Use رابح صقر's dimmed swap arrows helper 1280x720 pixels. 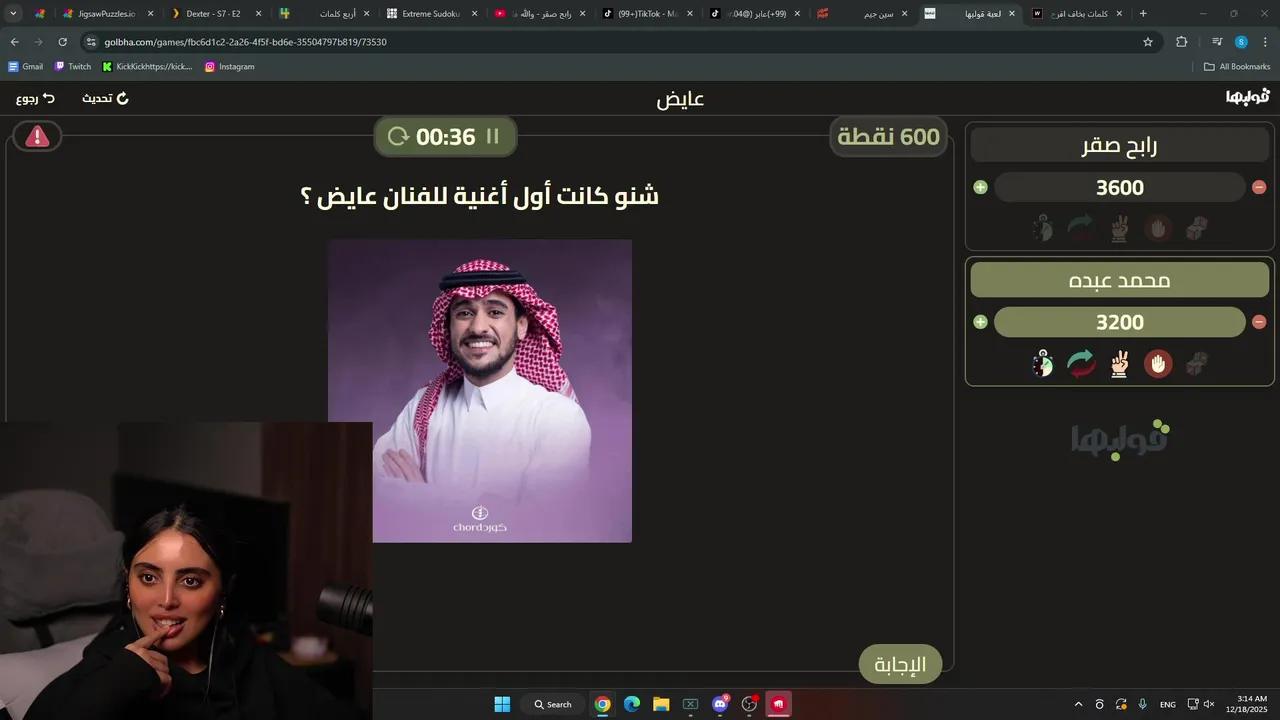[1081, 228]
